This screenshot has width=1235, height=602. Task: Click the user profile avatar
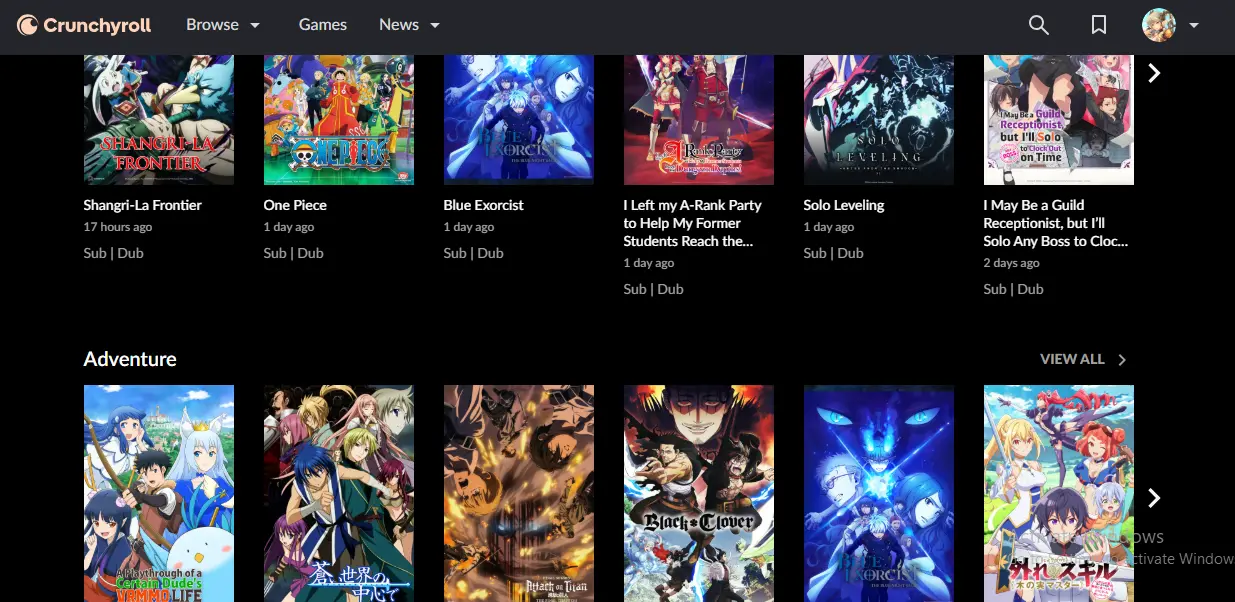pos(1158,25)
